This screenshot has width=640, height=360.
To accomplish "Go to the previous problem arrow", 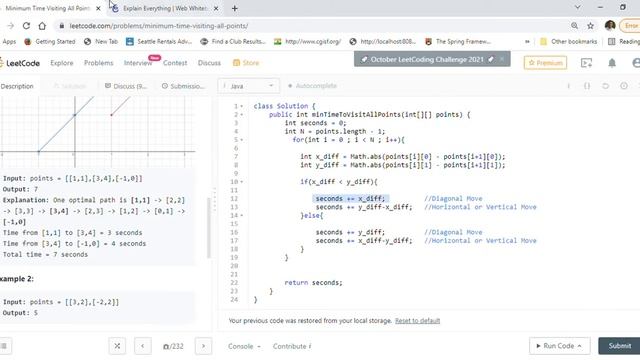I will click(142, 346).
